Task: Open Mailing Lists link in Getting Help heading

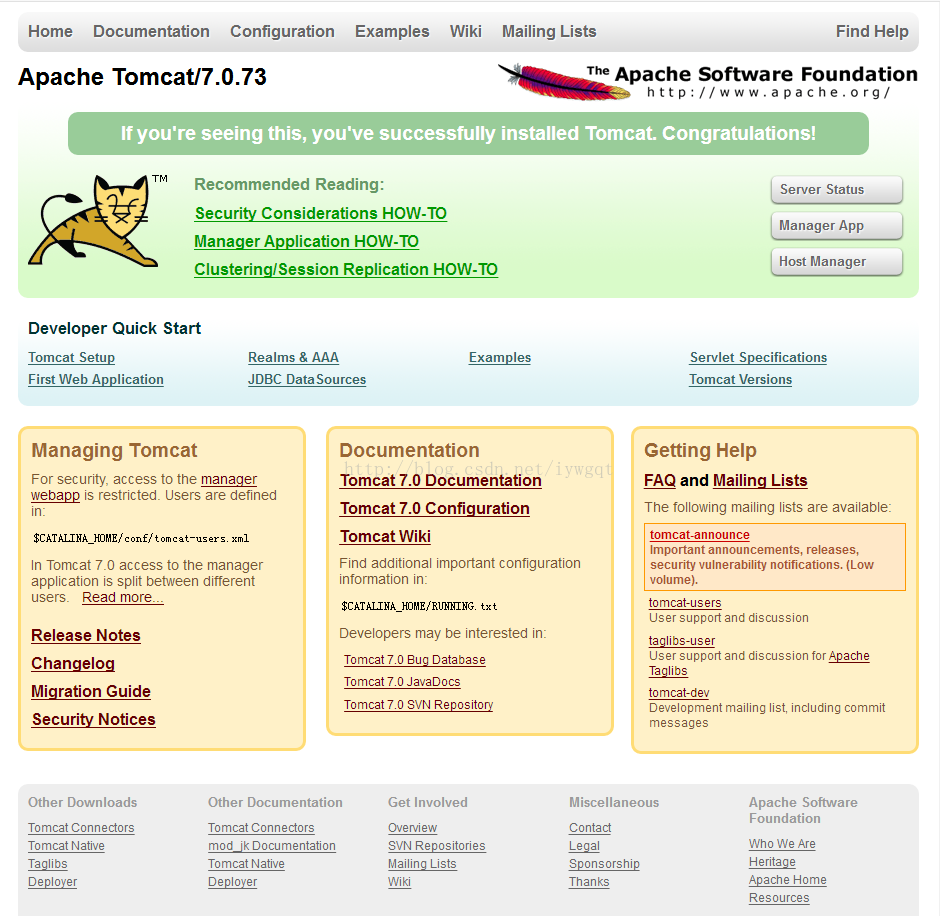Action: click(x=760, y=481)
